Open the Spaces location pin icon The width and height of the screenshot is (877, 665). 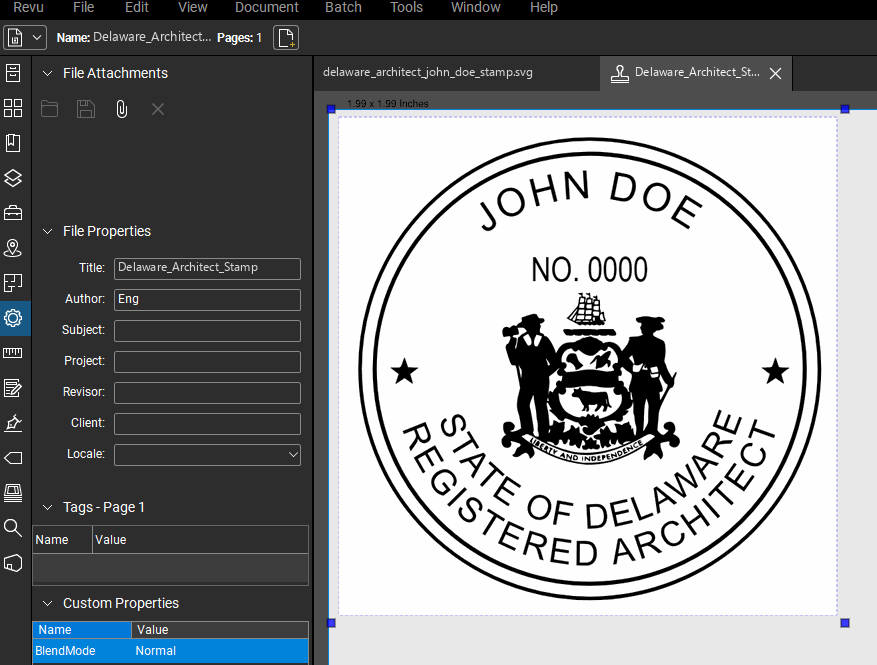click(x=13, y=248)
